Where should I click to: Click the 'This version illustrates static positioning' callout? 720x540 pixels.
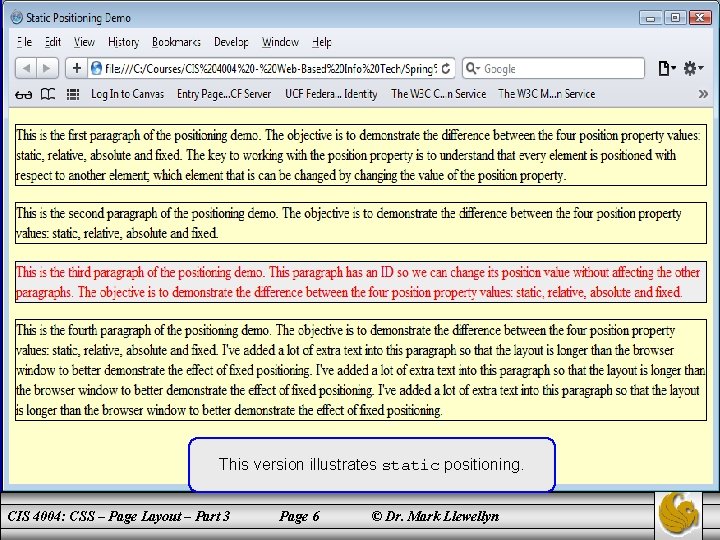(372, 464)
